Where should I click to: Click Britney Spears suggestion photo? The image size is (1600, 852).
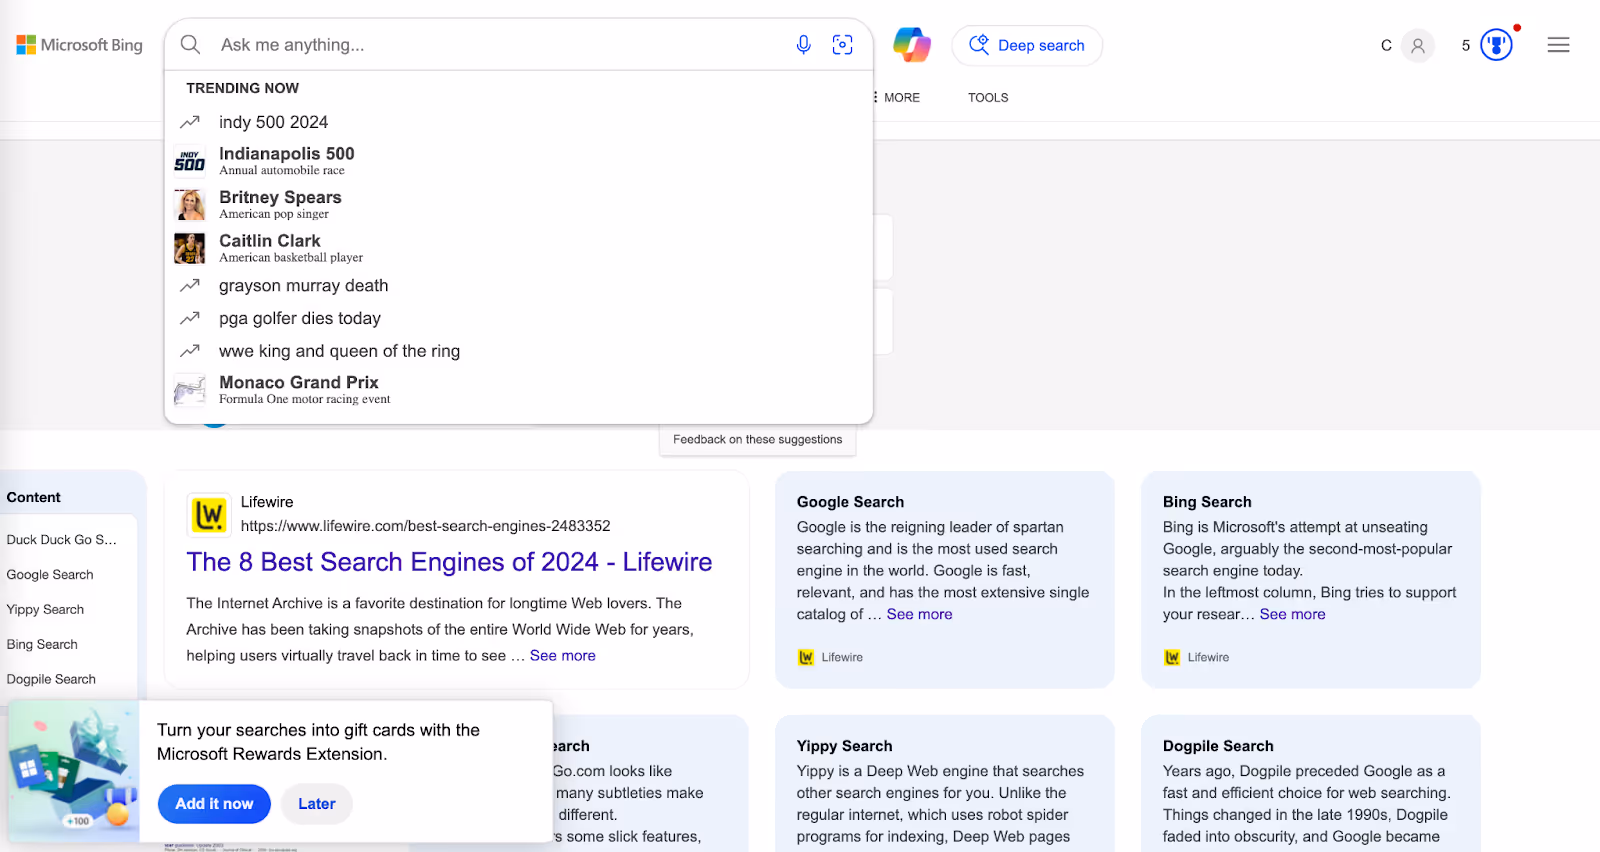[x=190, y=204]
